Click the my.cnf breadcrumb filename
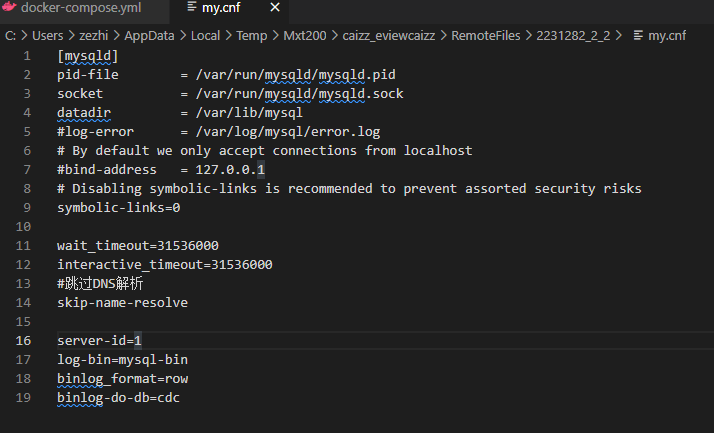Image resolution: width=714 pixels, height=433 pixels. coord(667,36)
